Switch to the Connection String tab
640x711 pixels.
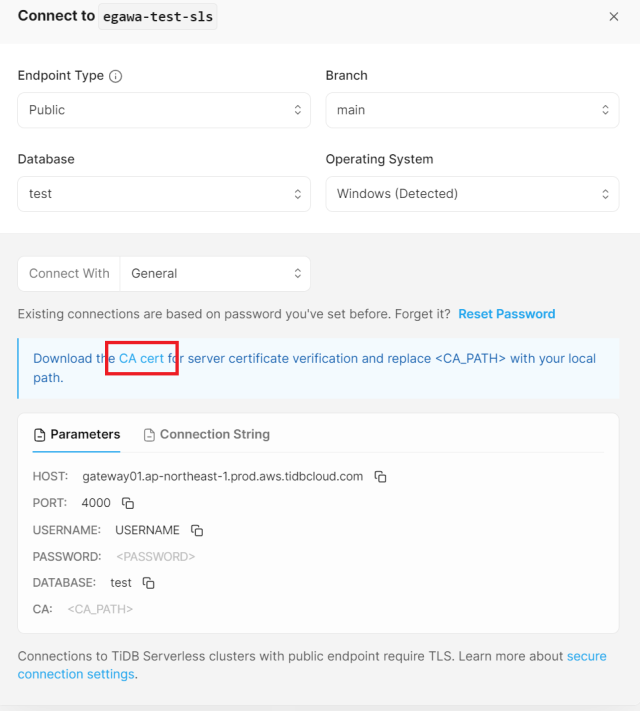point(207,434)
